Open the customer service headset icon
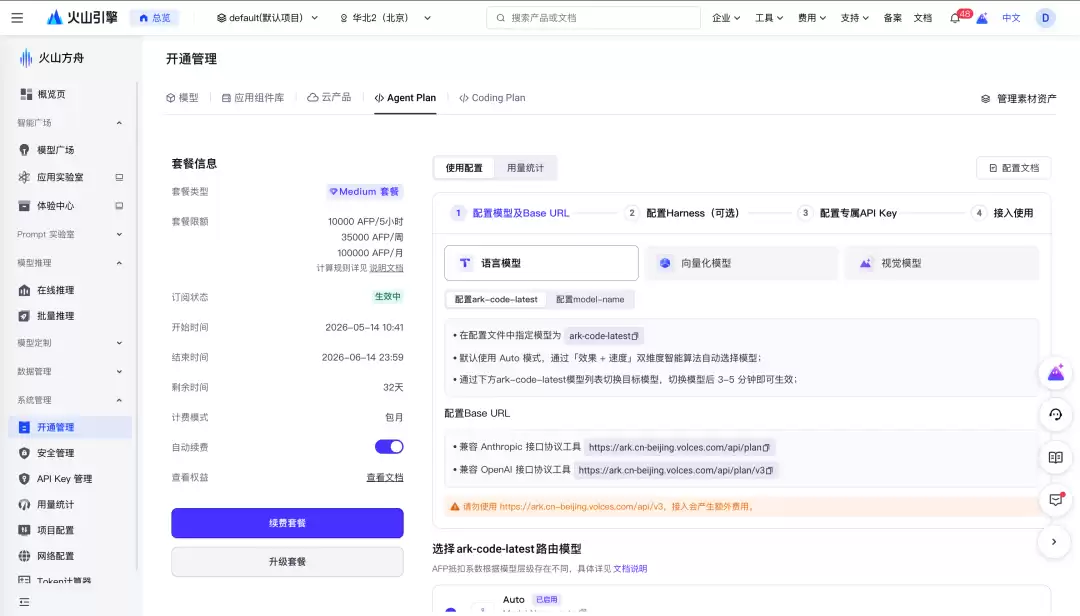The image size is (1080, 616). 1055,415
